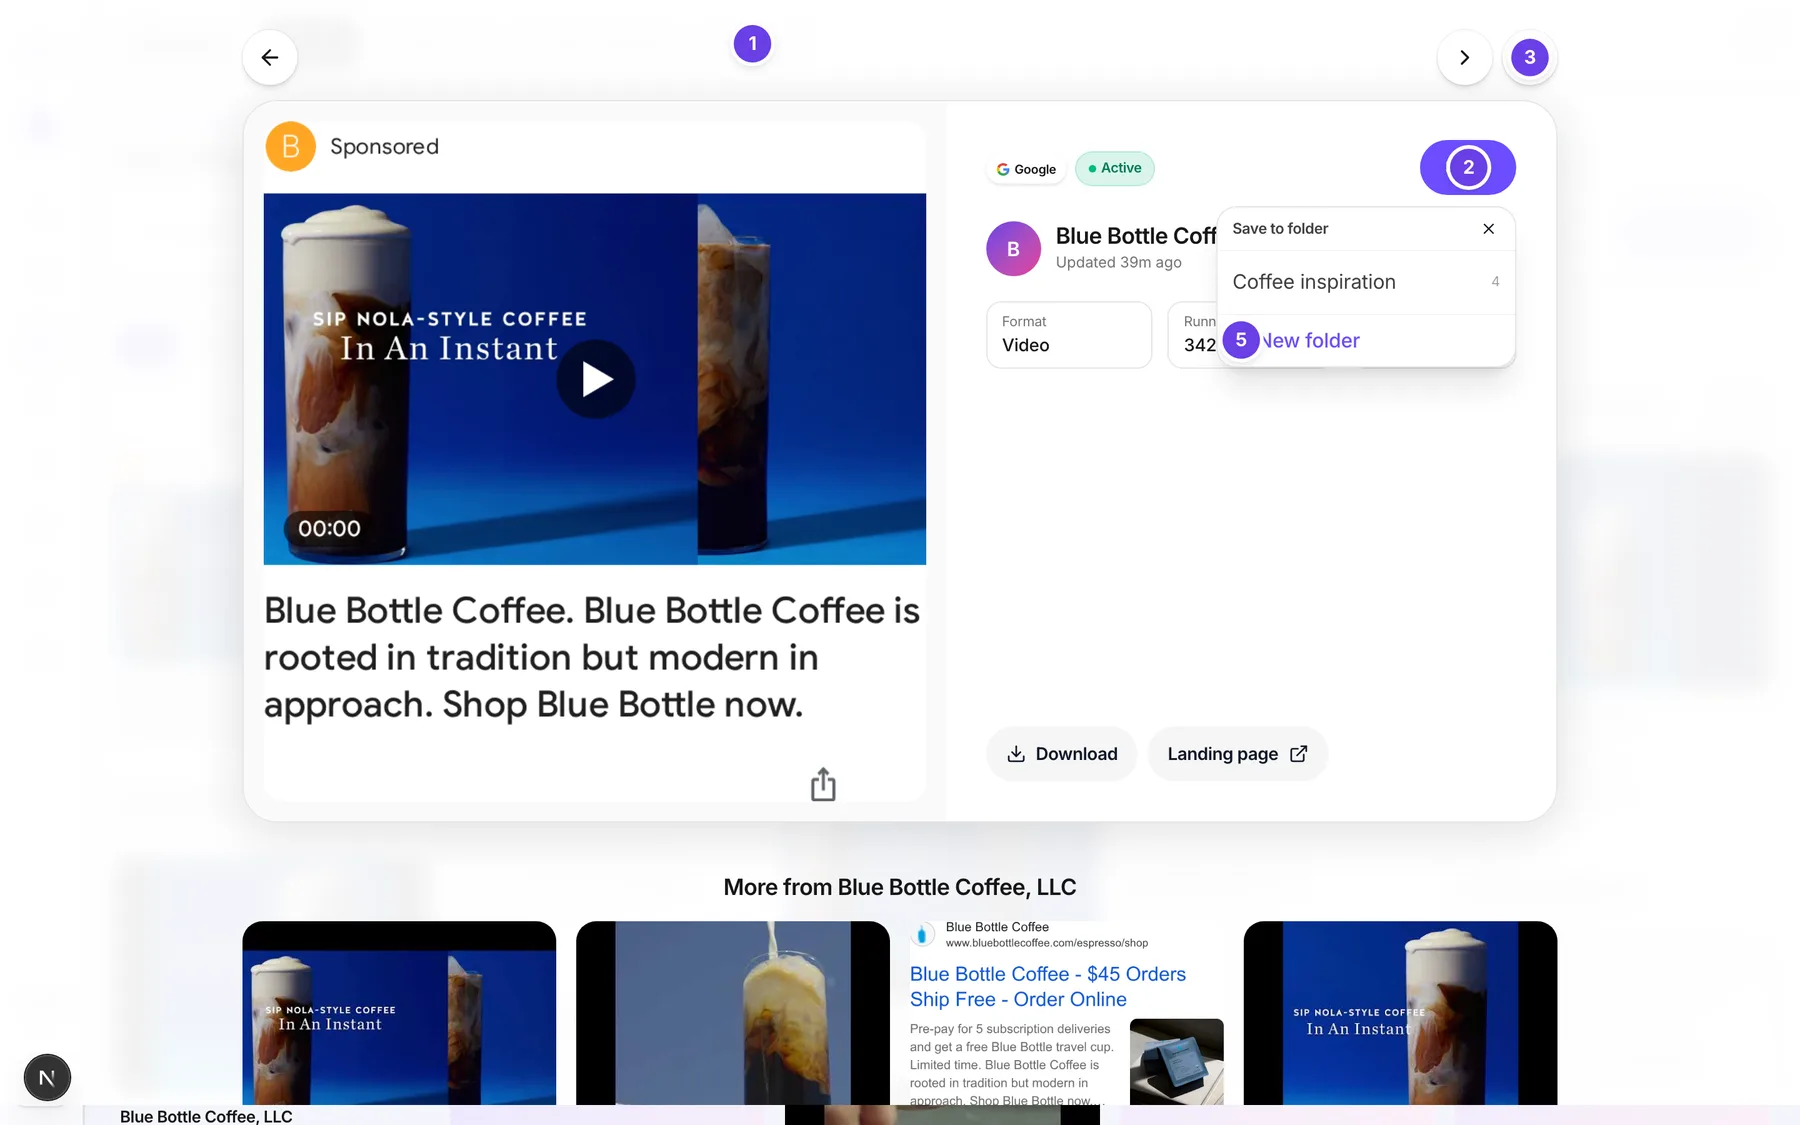Image resolution: width=1800 pixels, height=1125 pixels.
Task: Click 'More from Blue Bottle Coffee, LLC' heading
Action: point(900,887)
